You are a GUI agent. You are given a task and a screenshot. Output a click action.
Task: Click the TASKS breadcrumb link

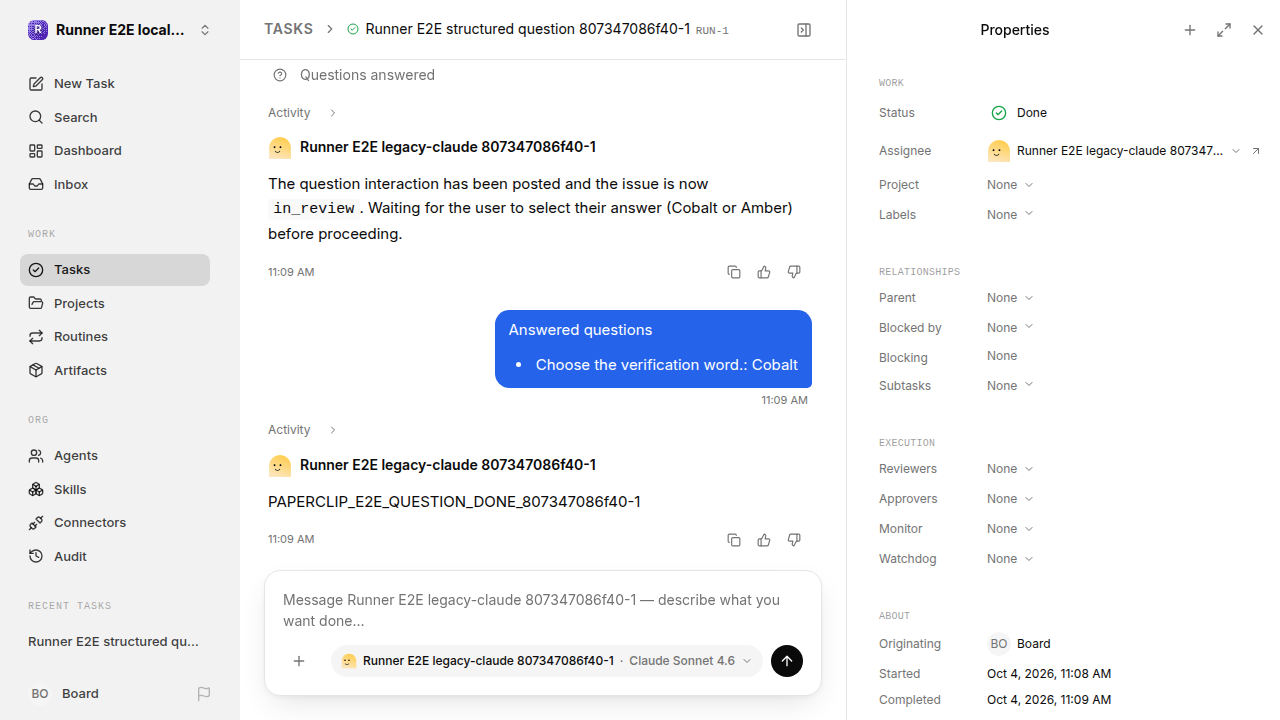click(288, 30)
